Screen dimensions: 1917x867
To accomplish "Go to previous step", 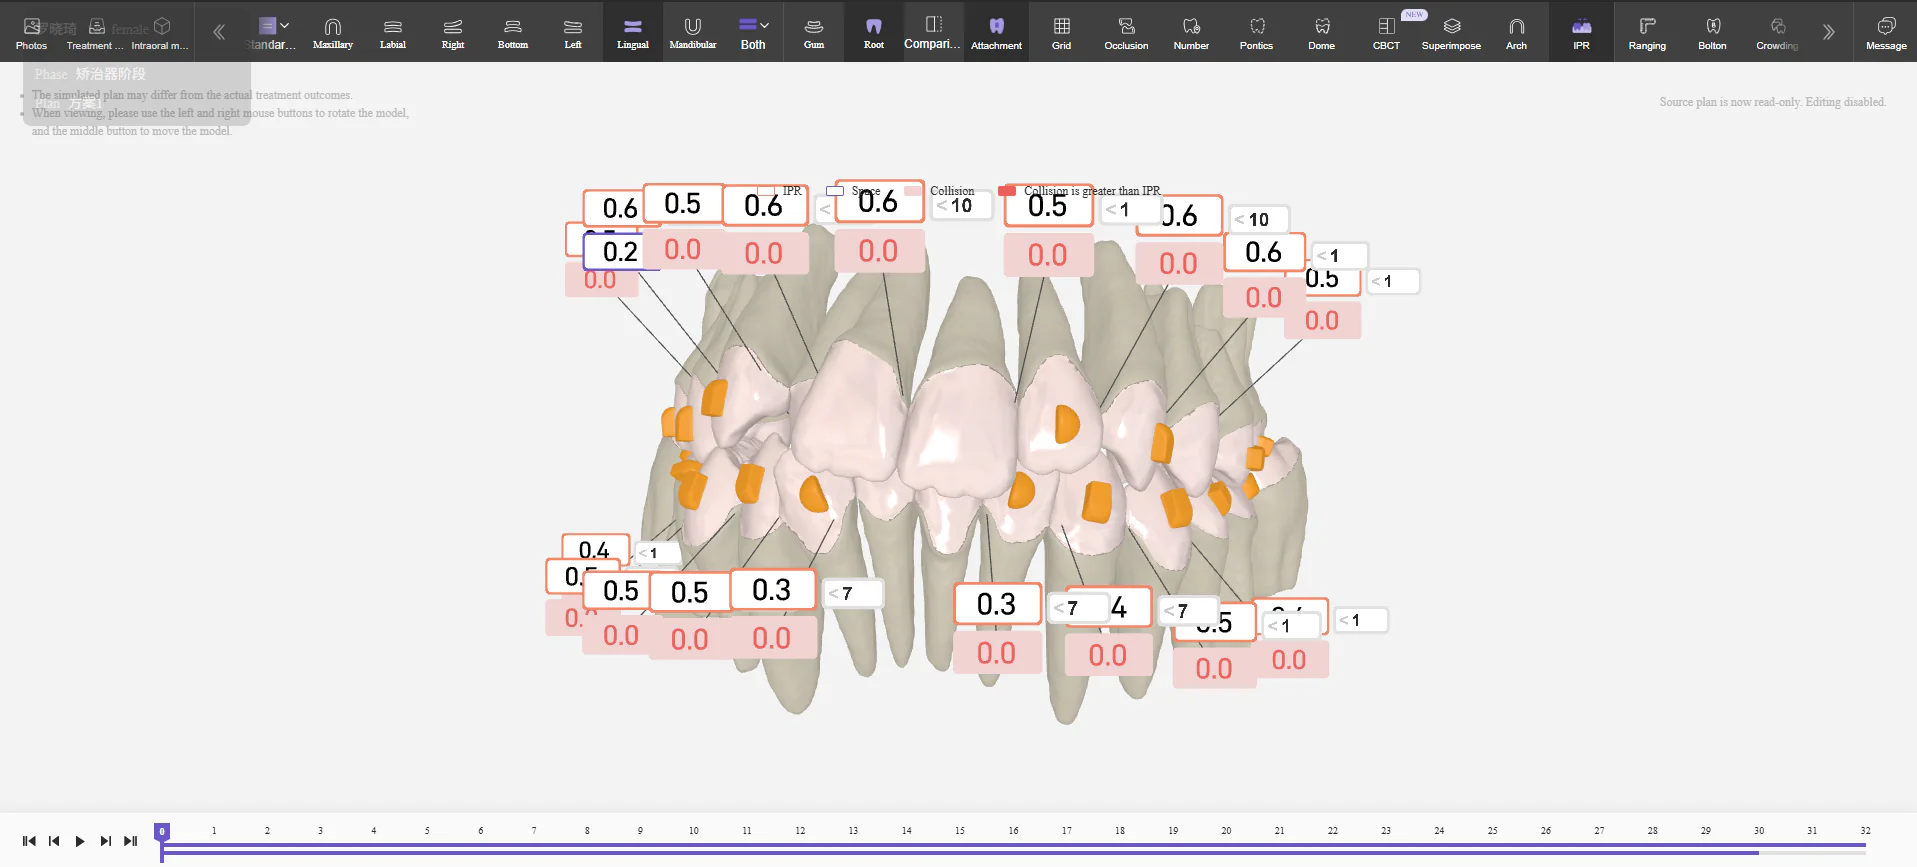I will point(54,841).
